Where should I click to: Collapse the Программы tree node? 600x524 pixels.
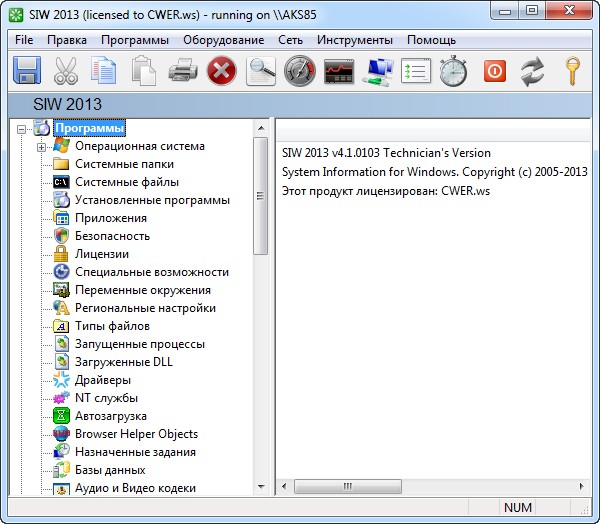23,128
